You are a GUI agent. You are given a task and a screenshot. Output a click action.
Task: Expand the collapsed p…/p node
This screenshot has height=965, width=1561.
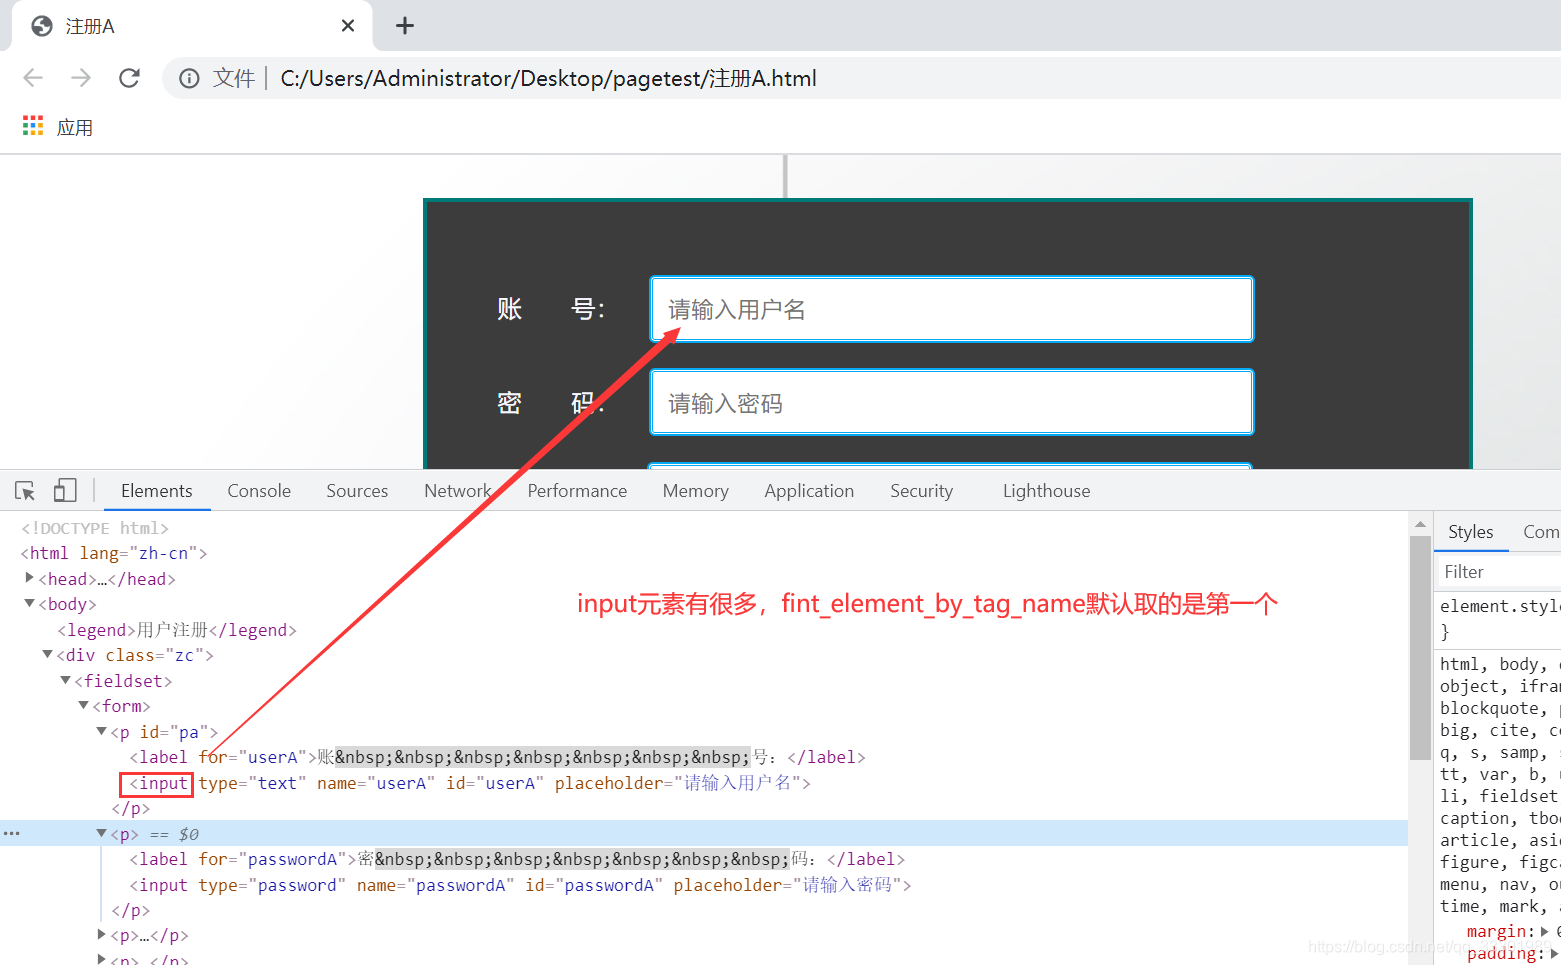[101, 935]
